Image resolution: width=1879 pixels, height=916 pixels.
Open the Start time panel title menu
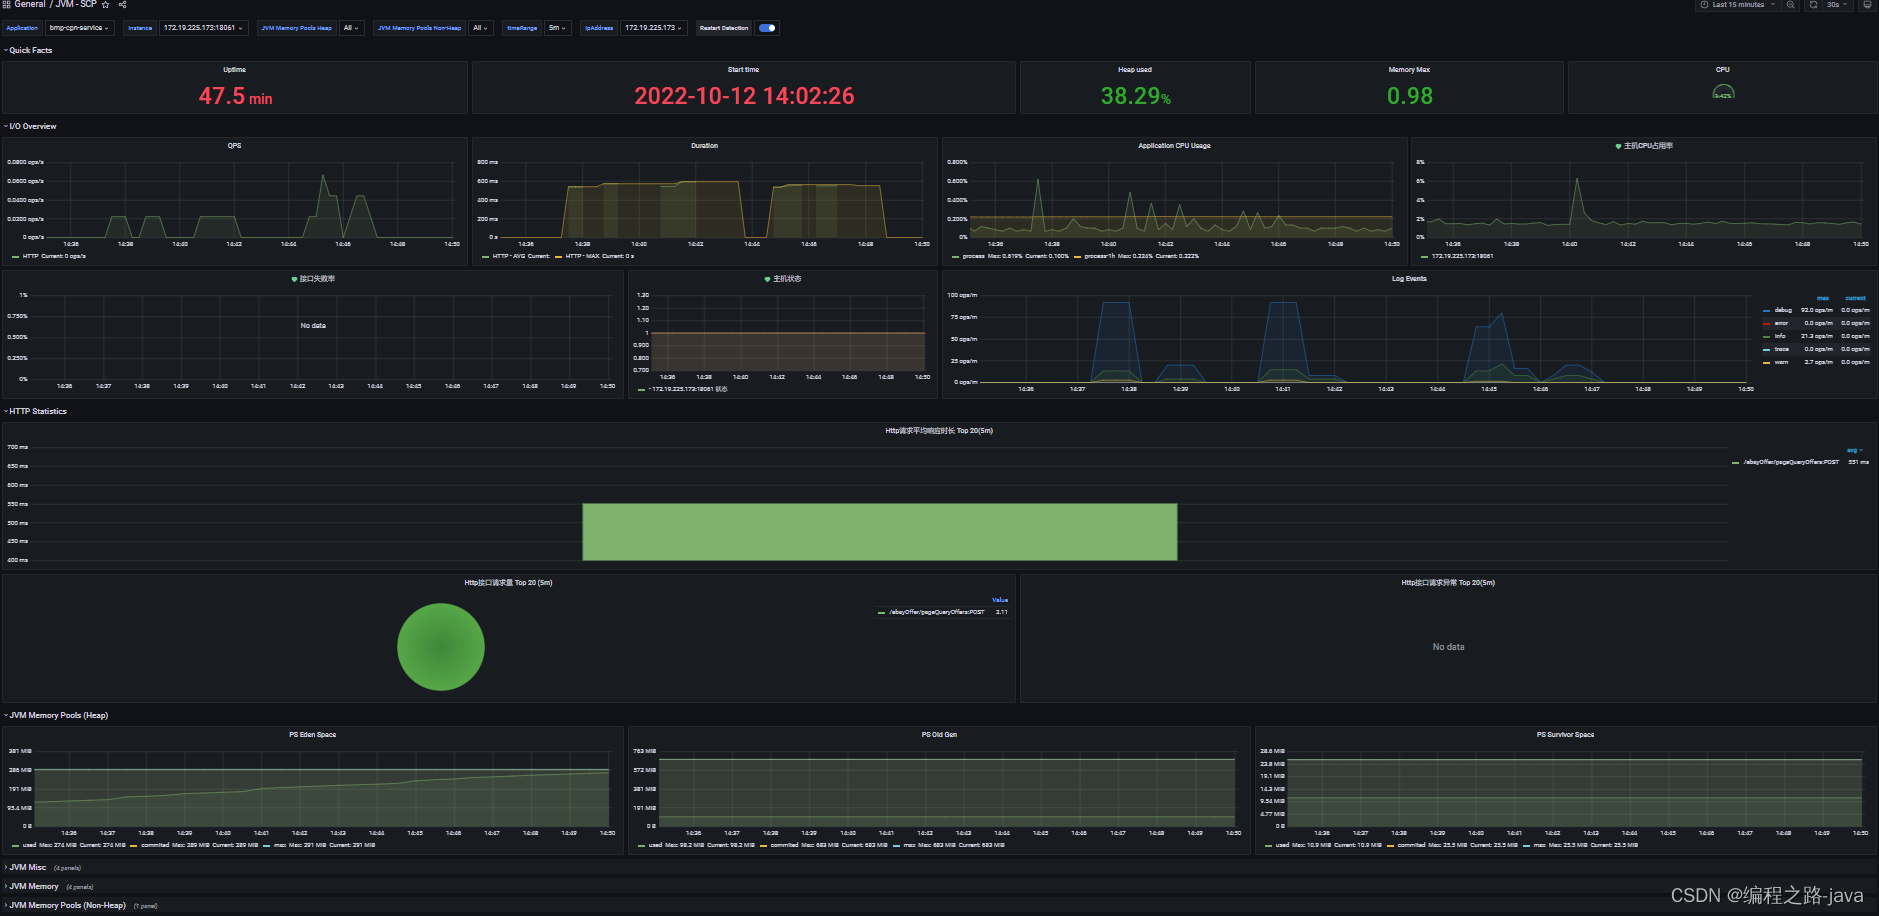coord(743,70)
